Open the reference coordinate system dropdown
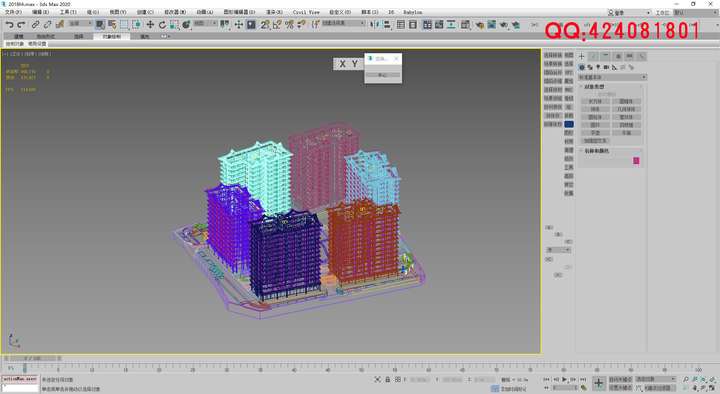This screenshot has width=720, height=394. point(205,23)
